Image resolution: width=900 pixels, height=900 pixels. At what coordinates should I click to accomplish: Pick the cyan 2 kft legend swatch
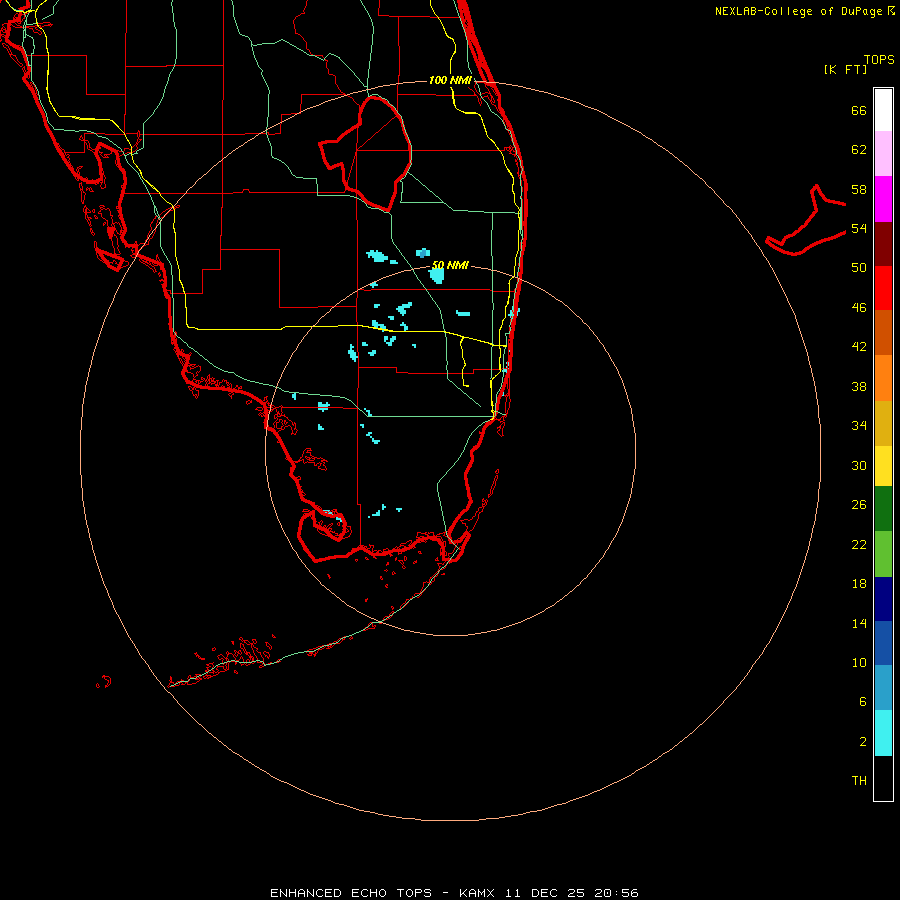[x=883, y=733]
